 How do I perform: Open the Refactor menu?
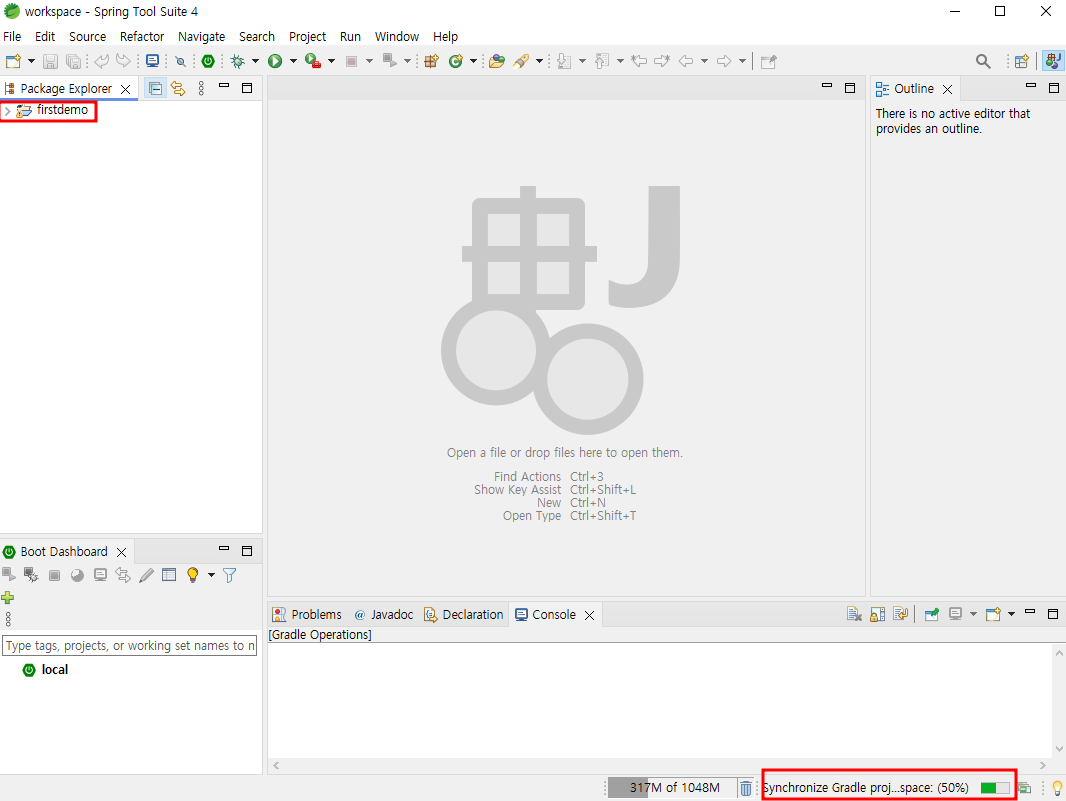tap(142, 37)
